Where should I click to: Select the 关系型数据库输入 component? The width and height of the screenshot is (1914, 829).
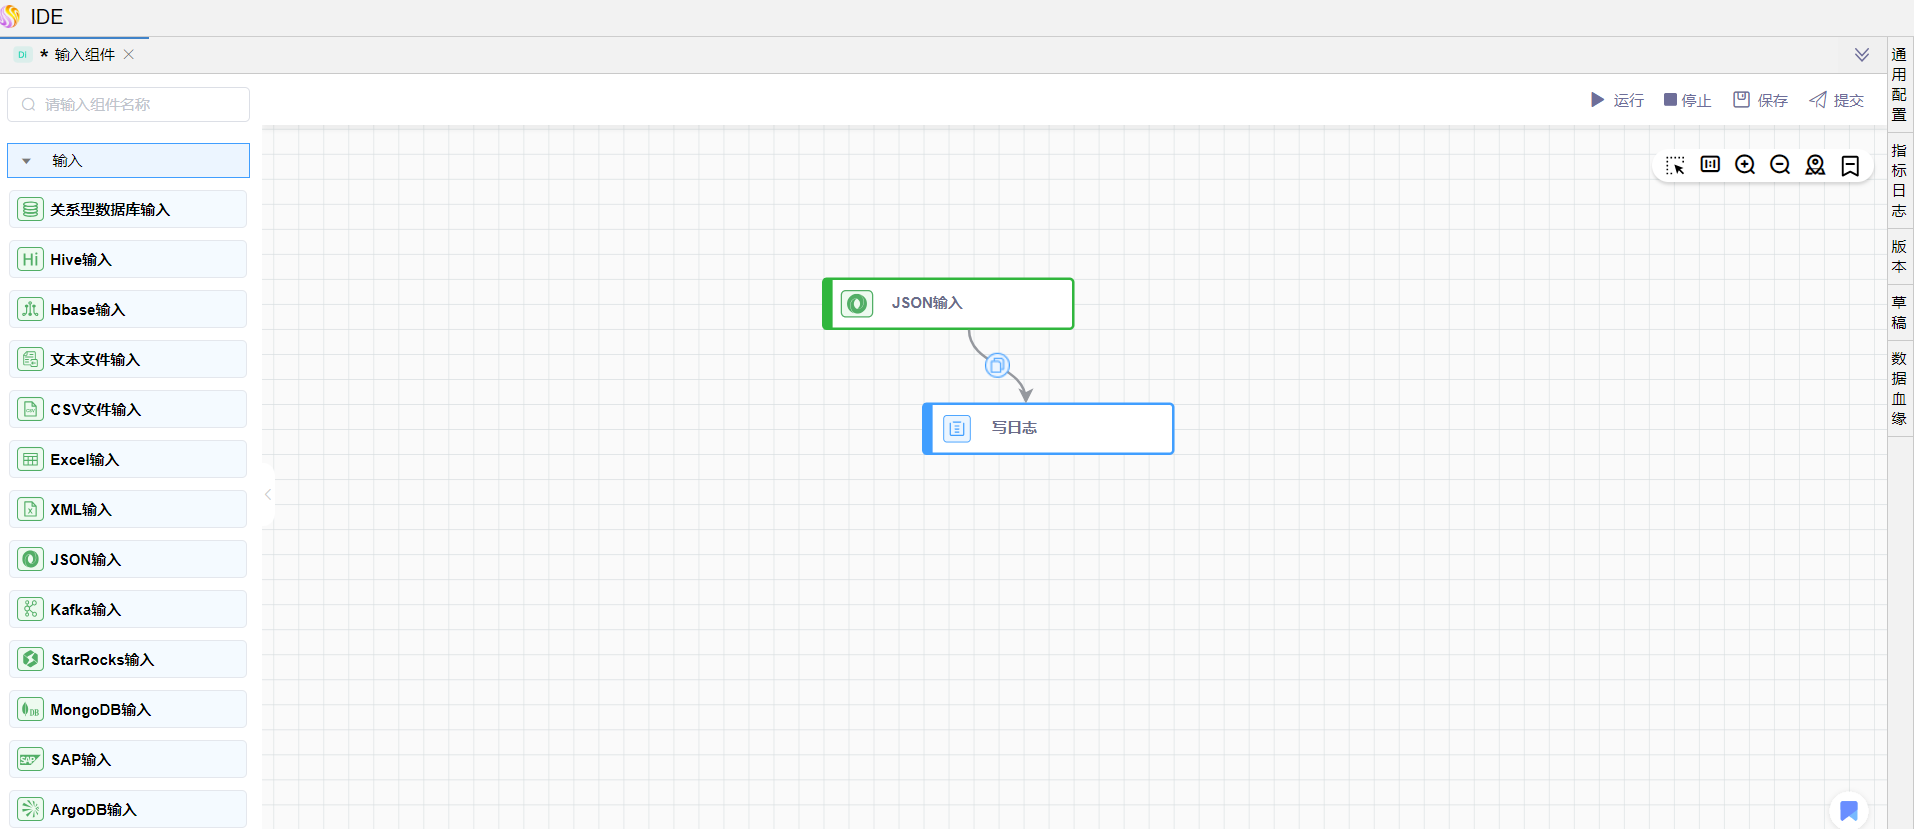[128, 209]
